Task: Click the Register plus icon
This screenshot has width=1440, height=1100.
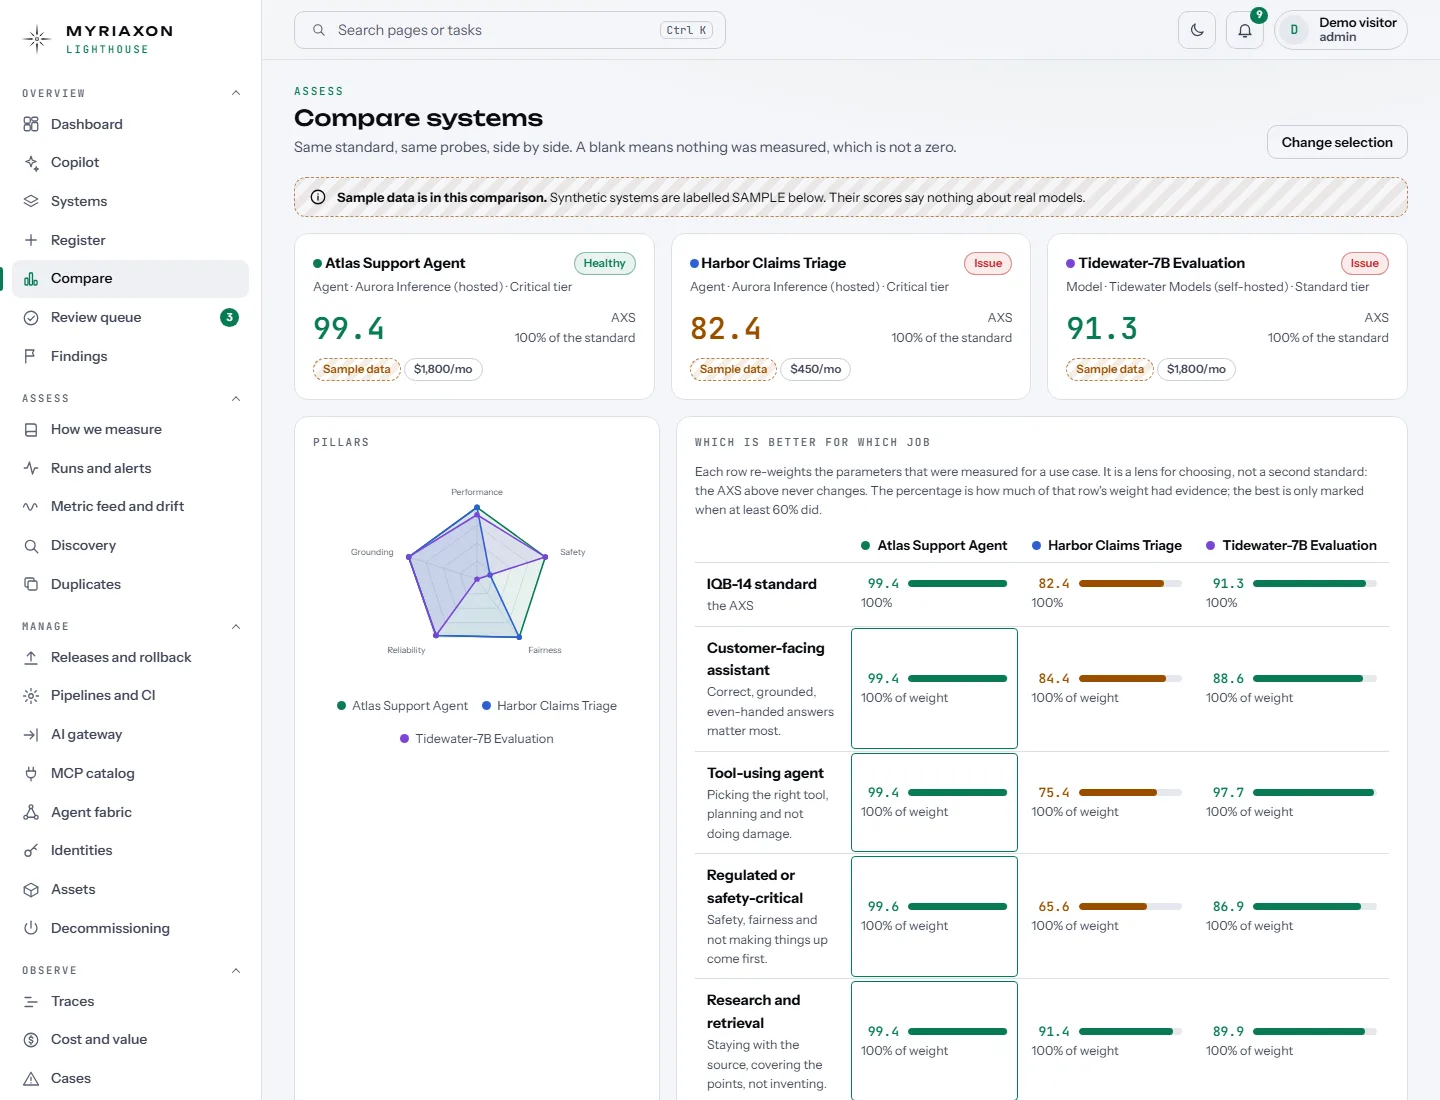Action: tap(31, 240)
